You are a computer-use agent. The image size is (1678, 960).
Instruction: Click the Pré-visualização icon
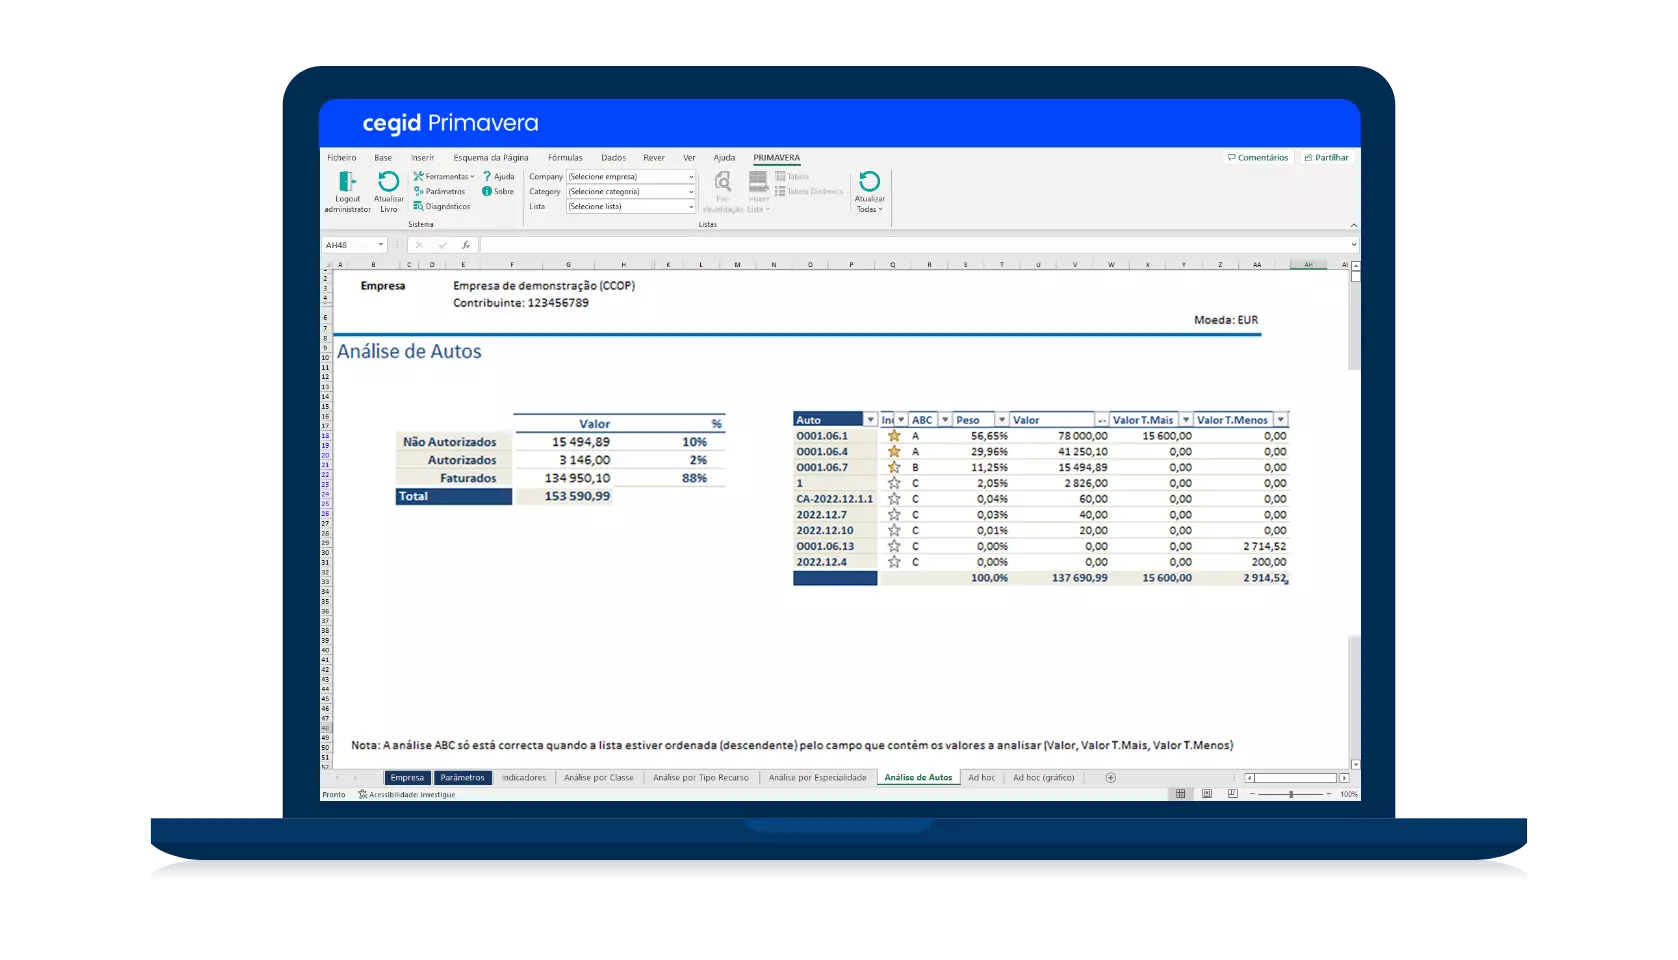click(x=722, y=182)
